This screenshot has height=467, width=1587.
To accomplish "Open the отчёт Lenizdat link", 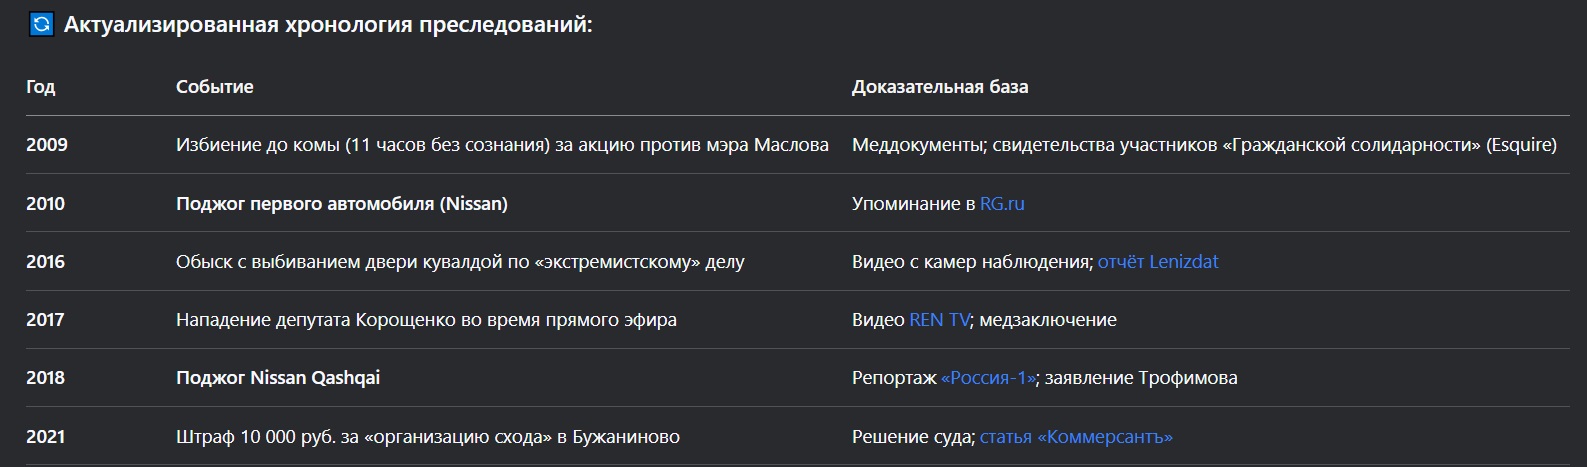I will pyautogui.click(x=1158, y=262).
